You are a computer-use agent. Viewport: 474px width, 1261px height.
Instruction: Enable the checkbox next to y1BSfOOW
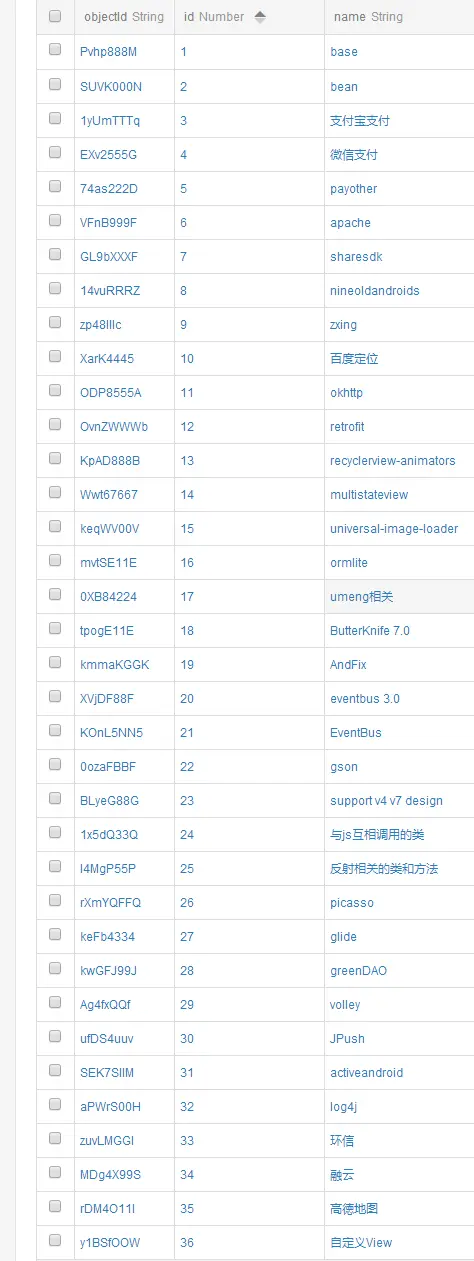coord(55,1241)
